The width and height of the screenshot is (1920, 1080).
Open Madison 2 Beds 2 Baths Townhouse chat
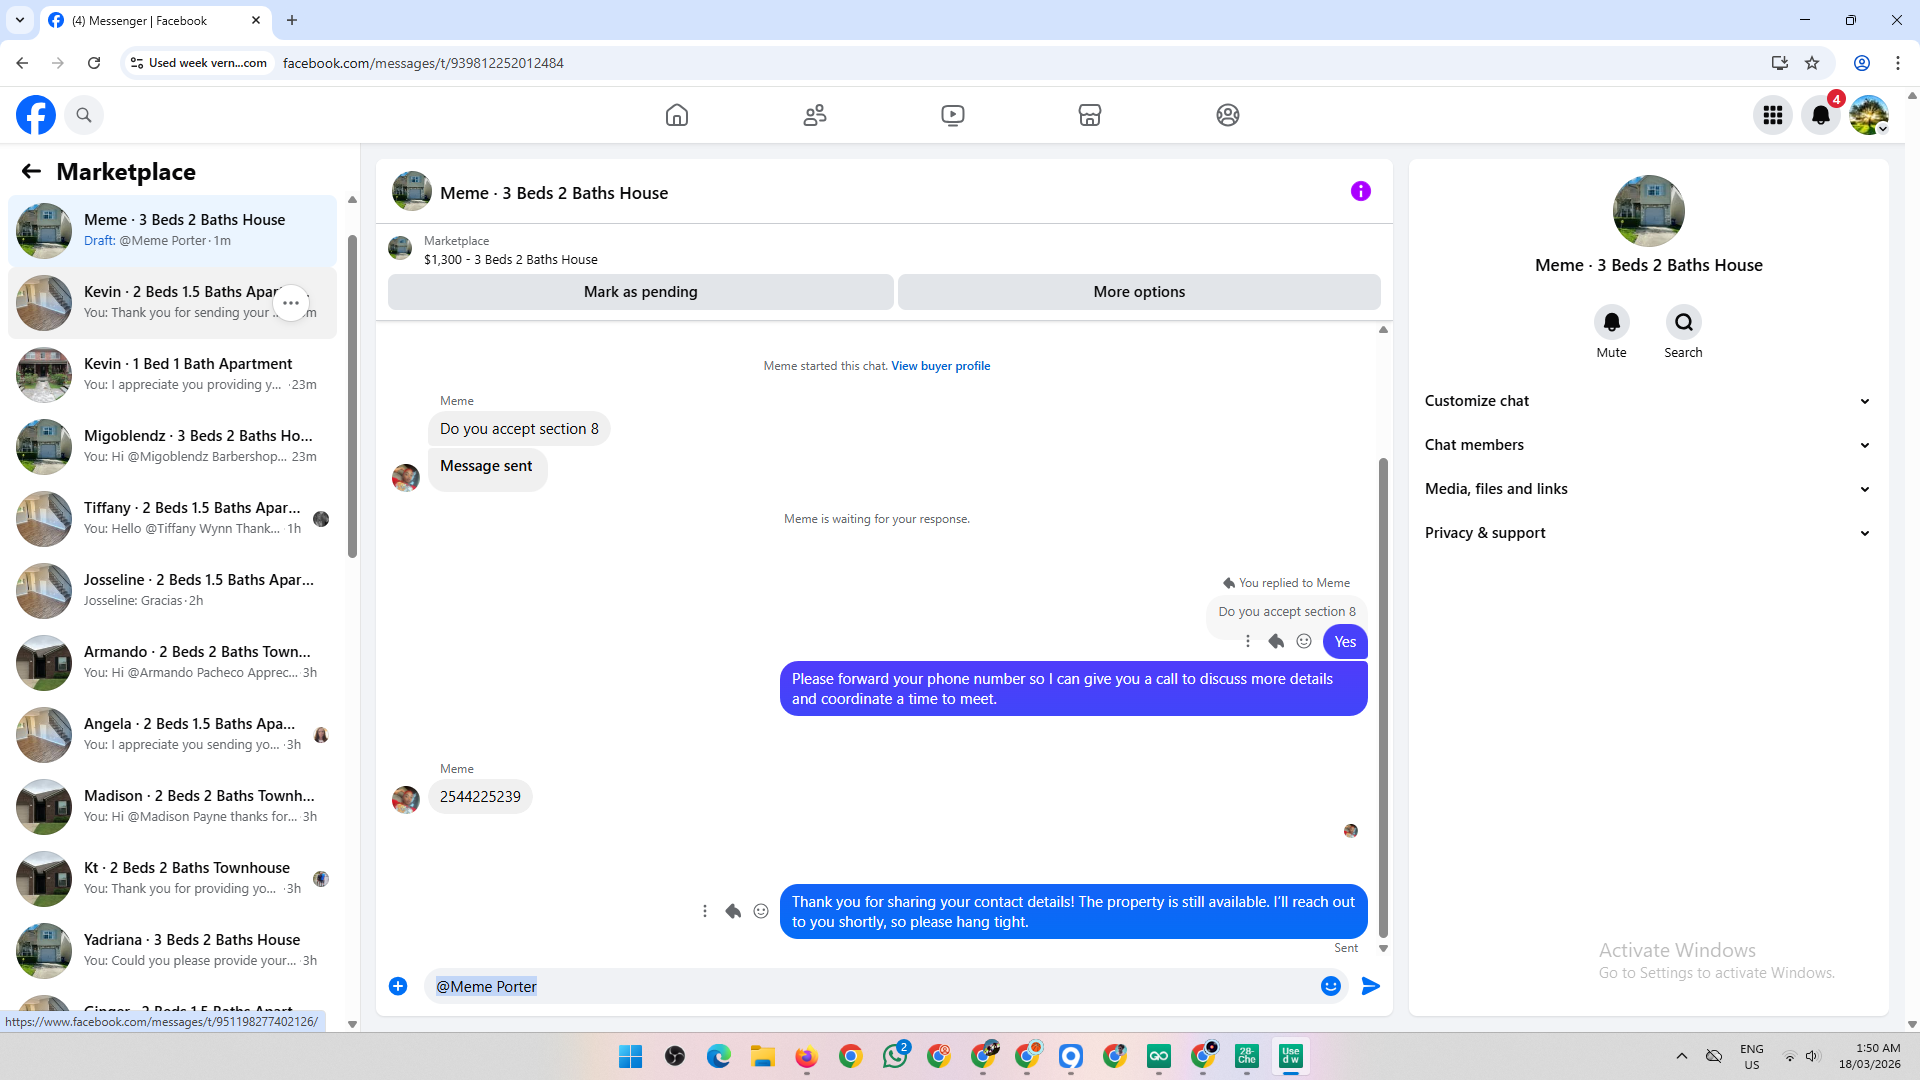173,807
